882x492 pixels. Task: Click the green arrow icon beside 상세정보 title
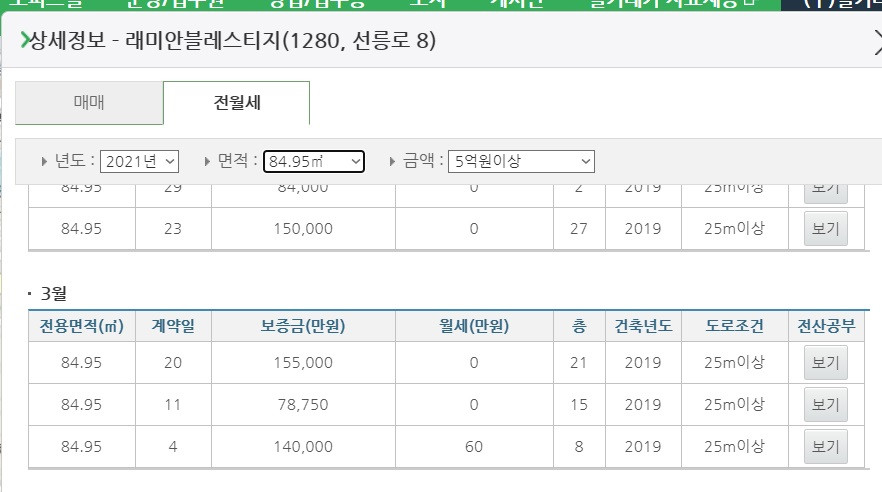point(24,40)
